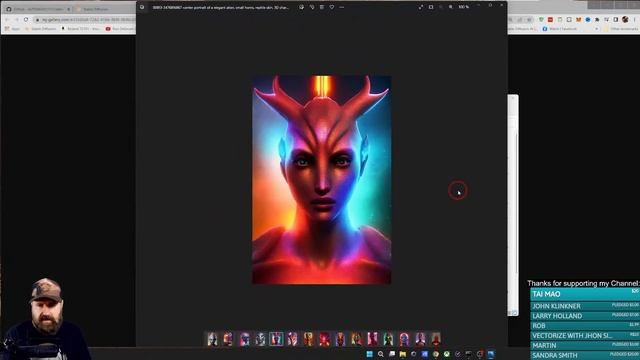Open the Other bookmarks folder in browser
Viewport: 640px width, 360px height.
(621, 29)
